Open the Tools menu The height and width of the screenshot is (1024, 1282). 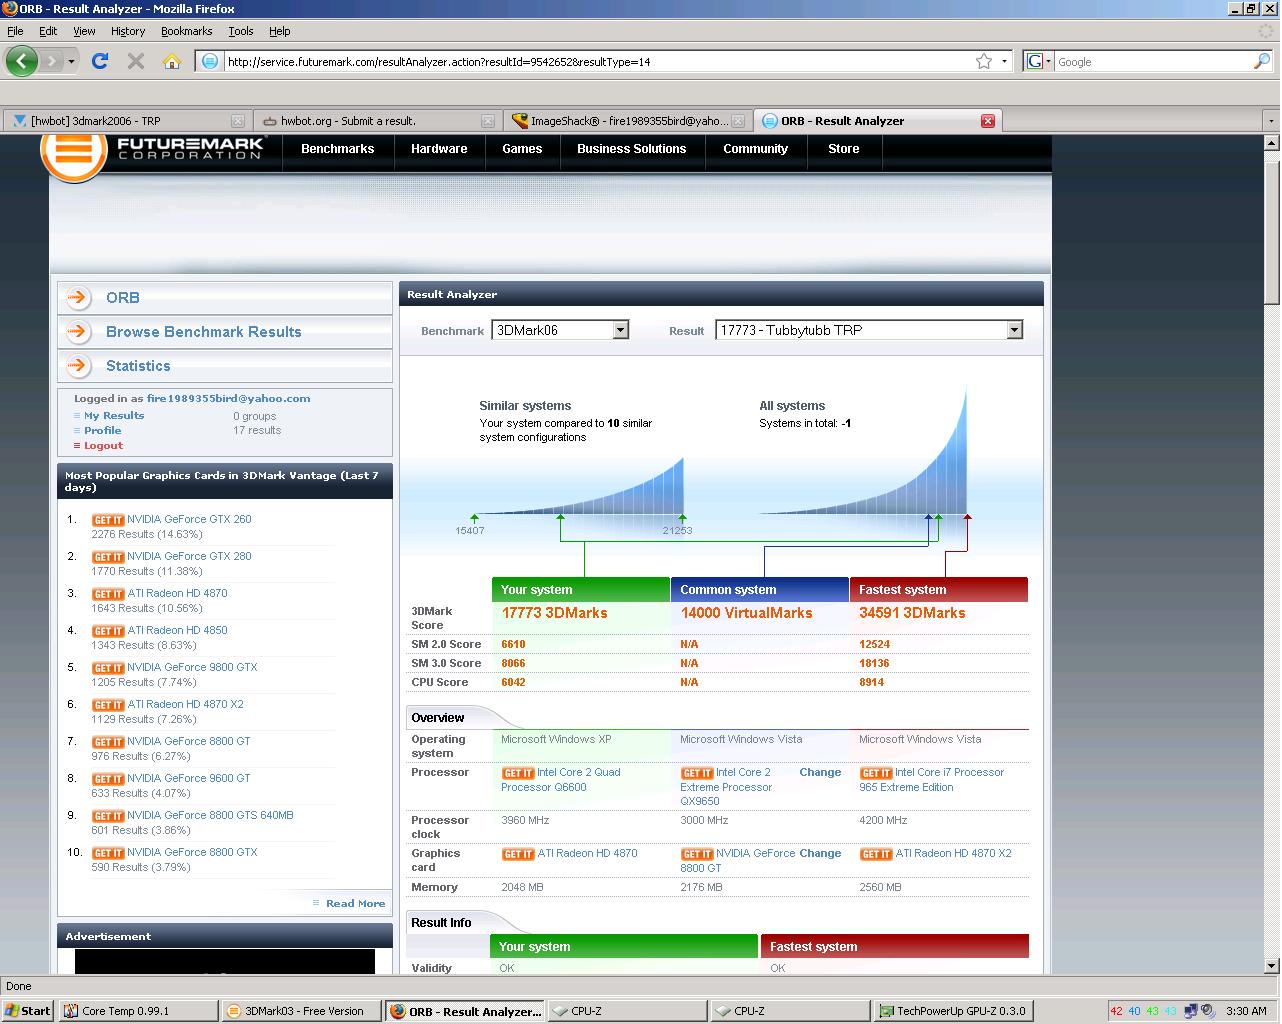241,31
